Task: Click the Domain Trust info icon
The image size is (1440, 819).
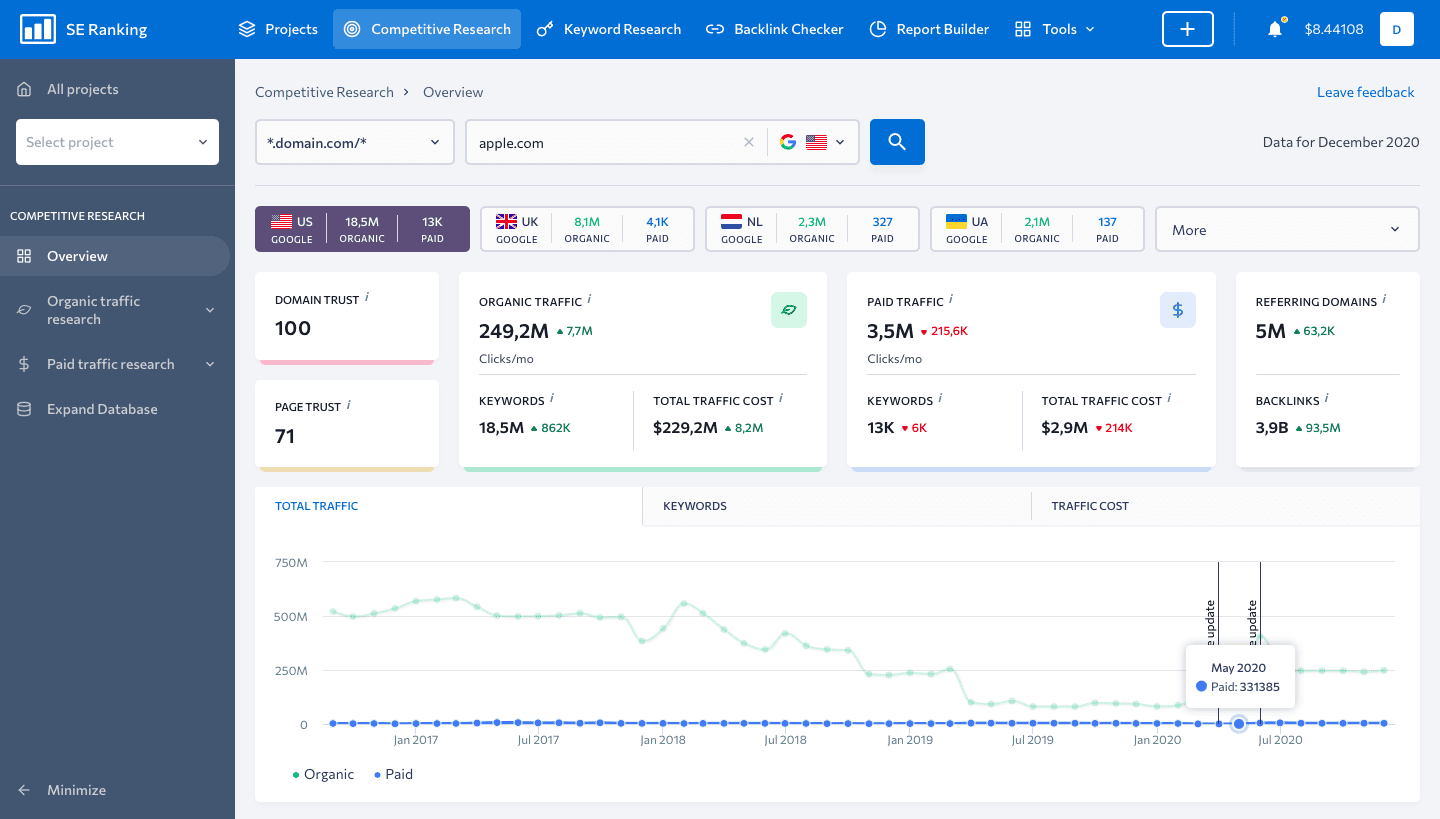Action: 367,297
